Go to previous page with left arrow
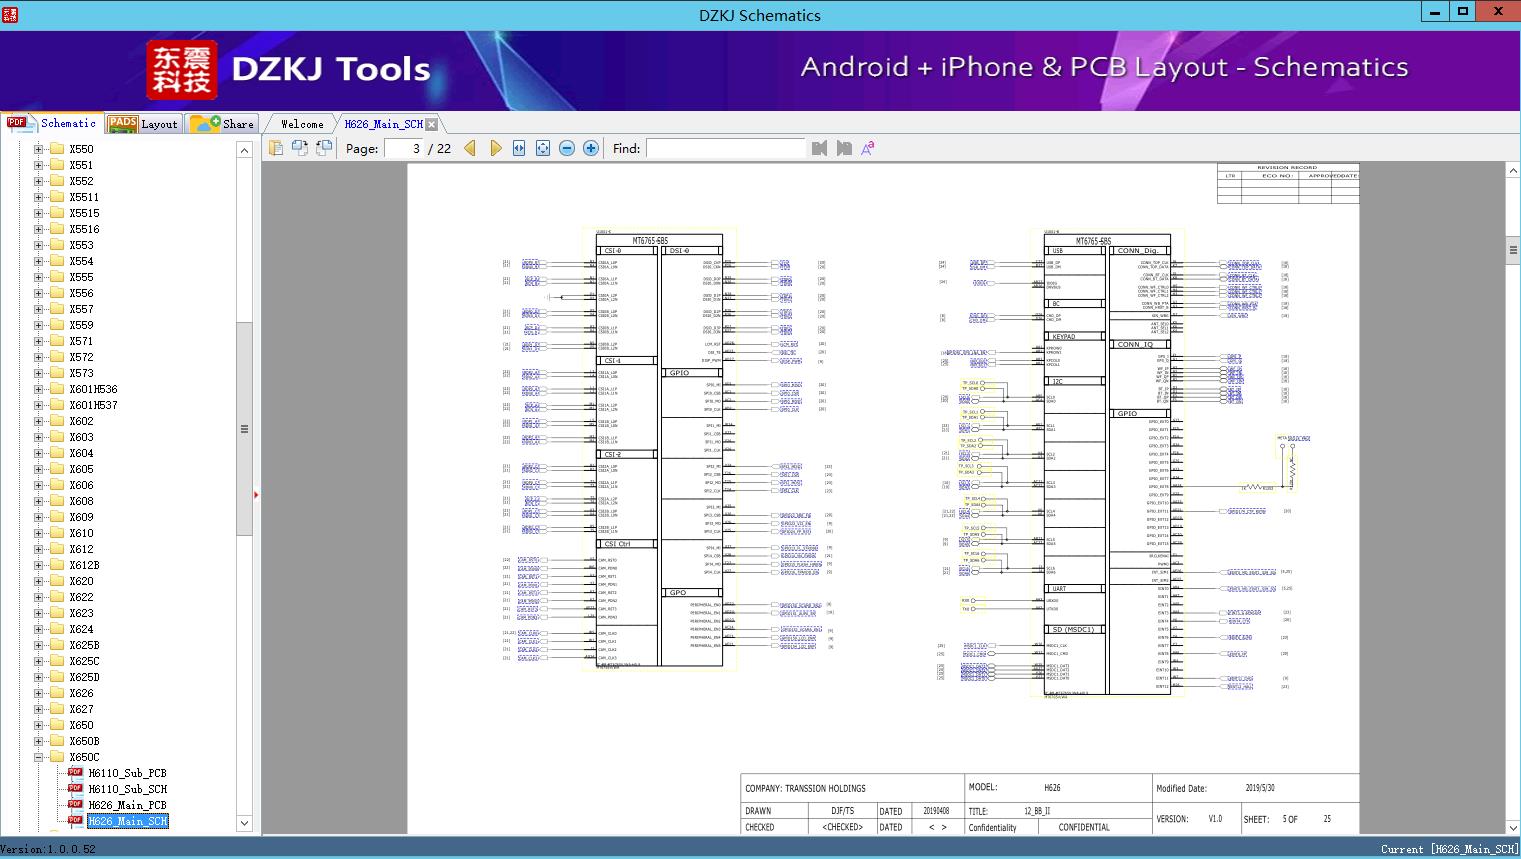 pos(470,148)
